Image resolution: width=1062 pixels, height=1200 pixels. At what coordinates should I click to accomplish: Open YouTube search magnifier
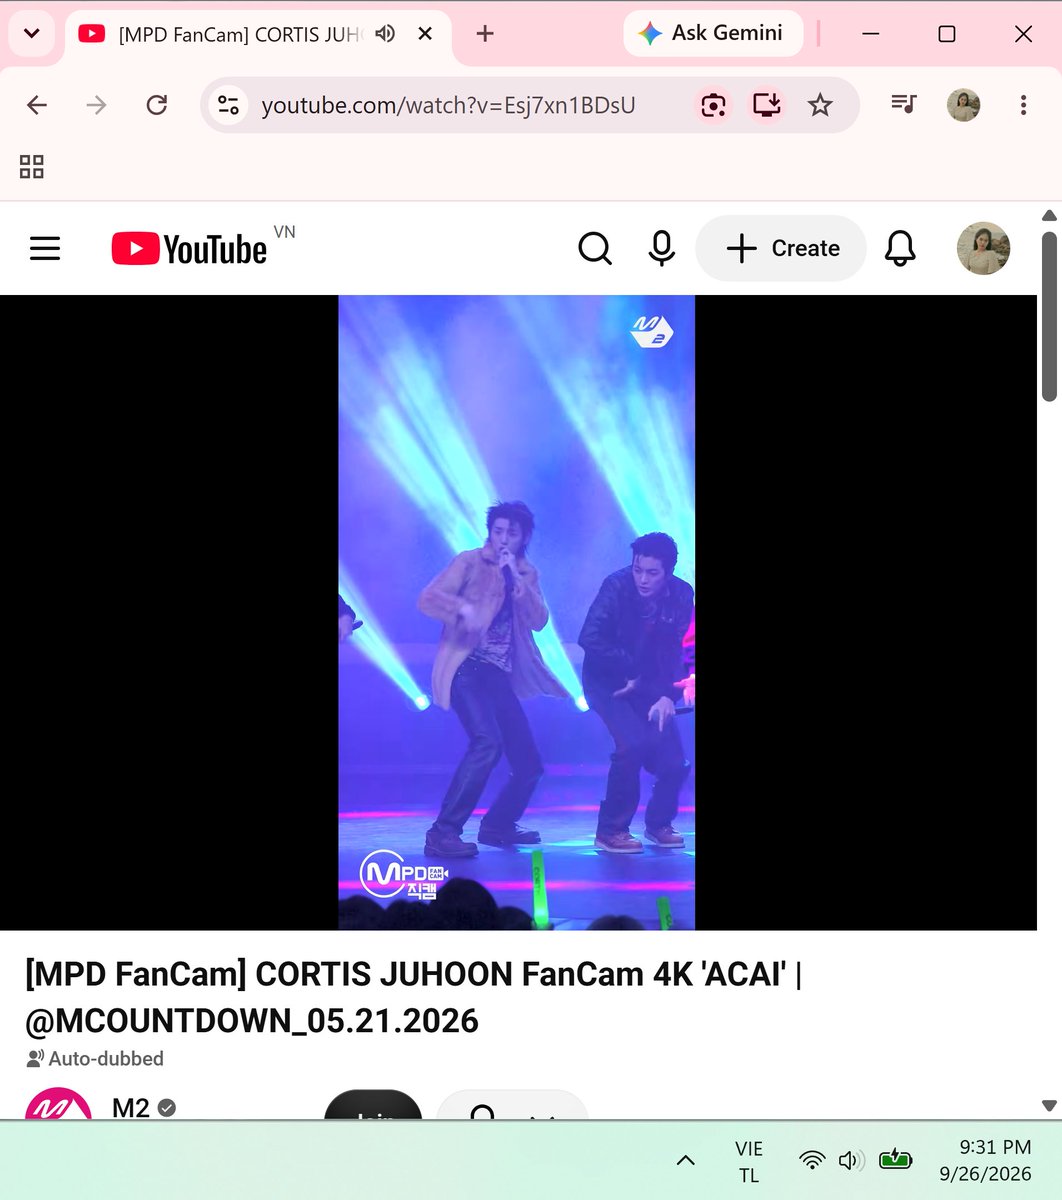pos(595,248)
